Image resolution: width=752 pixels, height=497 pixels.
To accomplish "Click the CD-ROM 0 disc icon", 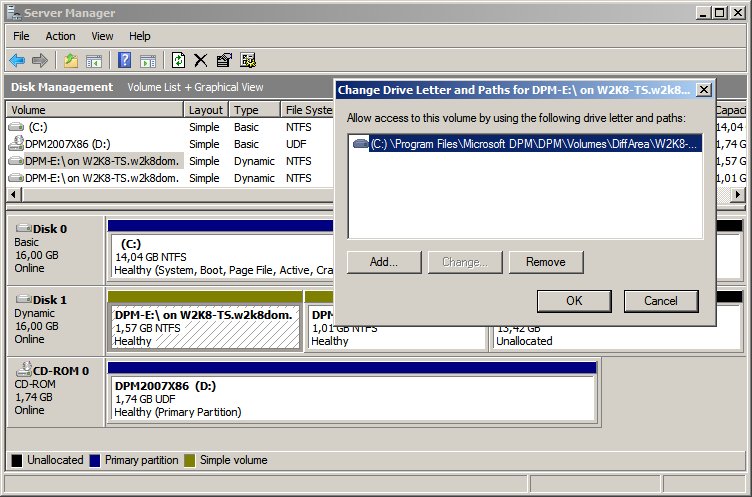I will coord(24,369).
